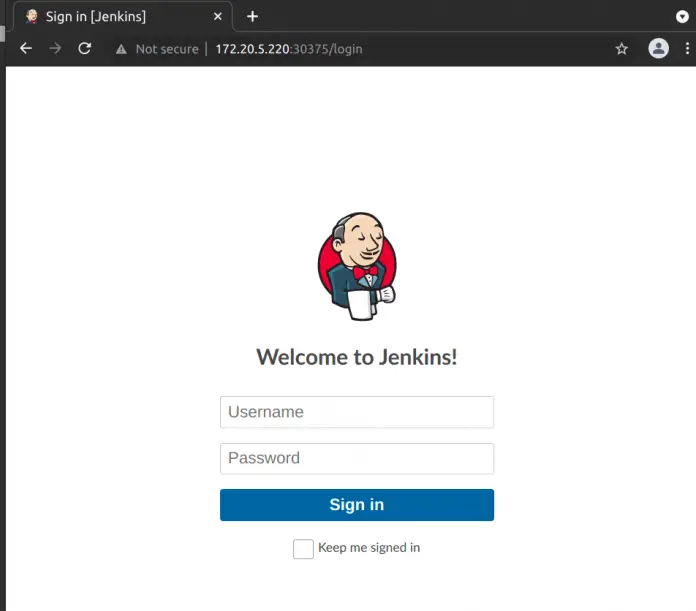This screenshot has width=696, height=611.
Task: Select the Sign in [Jenkins] tab
Action: click(110, 17)
